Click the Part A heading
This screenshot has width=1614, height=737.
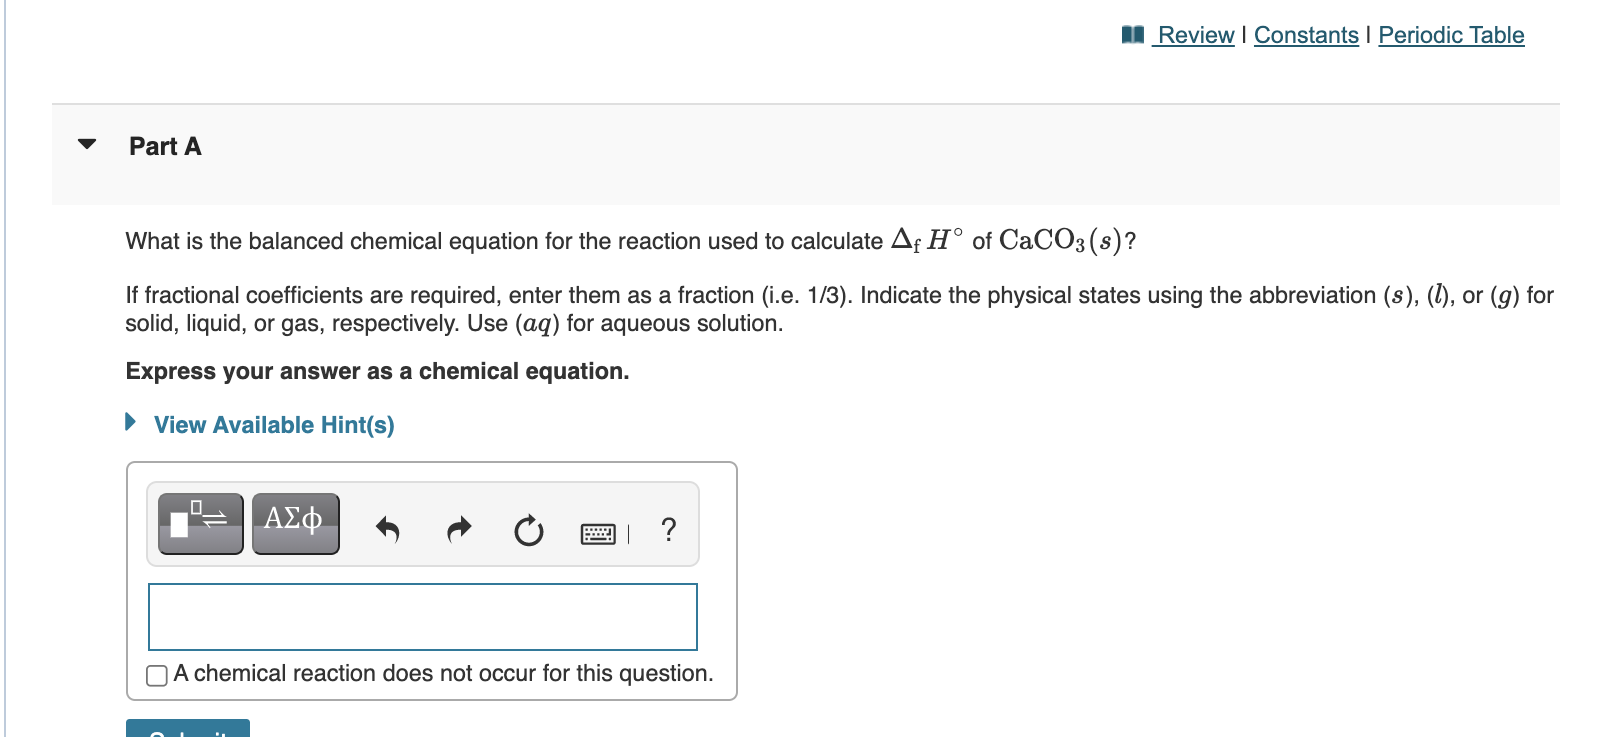click(164, 146)
